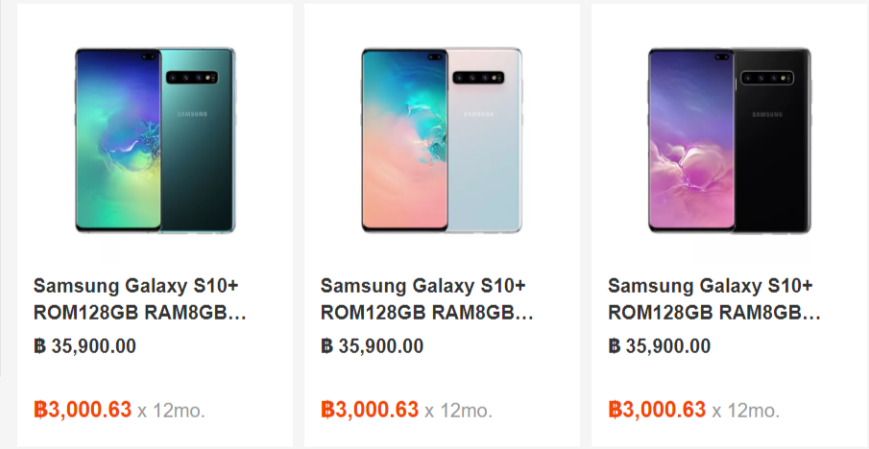Click the white phone's rear camera module
Screen dimensions: 869x449
click(478, 78)
